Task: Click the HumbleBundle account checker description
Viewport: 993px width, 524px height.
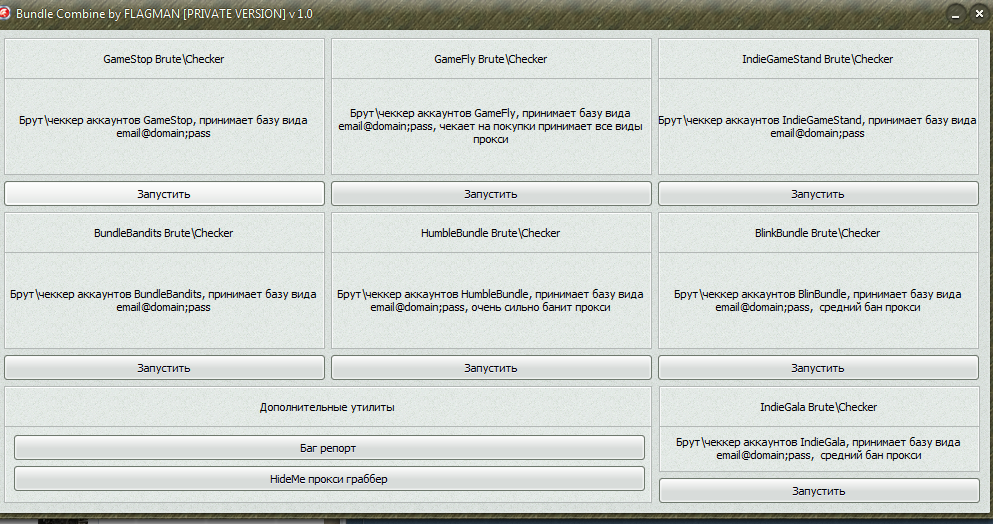Action: pyautogui.click(x=491, y=300)
